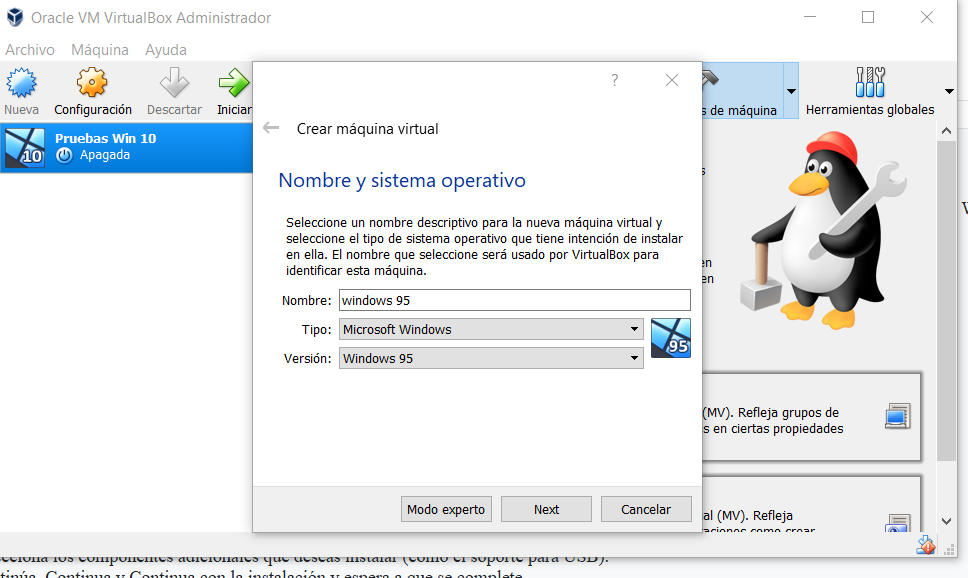Click the Iniciar green arrow icon
Viewport: 968px width, 578px height.
coord(234,82)
